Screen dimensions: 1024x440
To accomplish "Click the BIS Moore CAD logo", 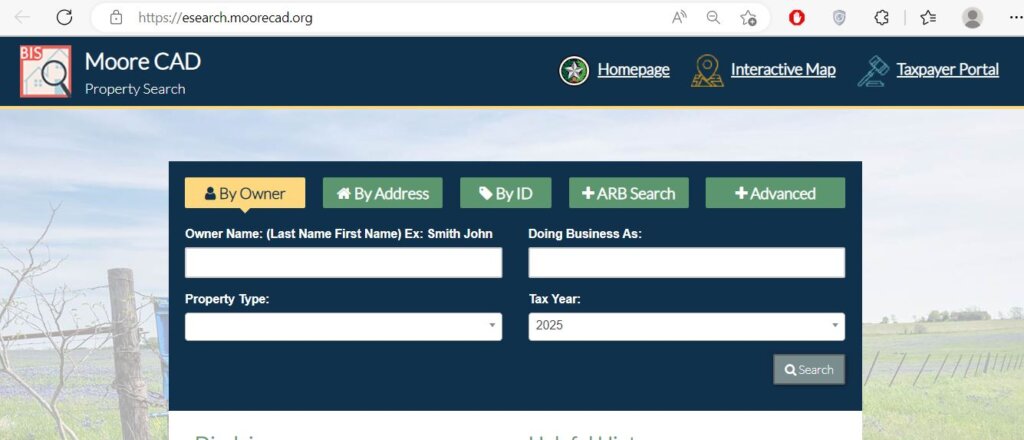I will 45,71.
